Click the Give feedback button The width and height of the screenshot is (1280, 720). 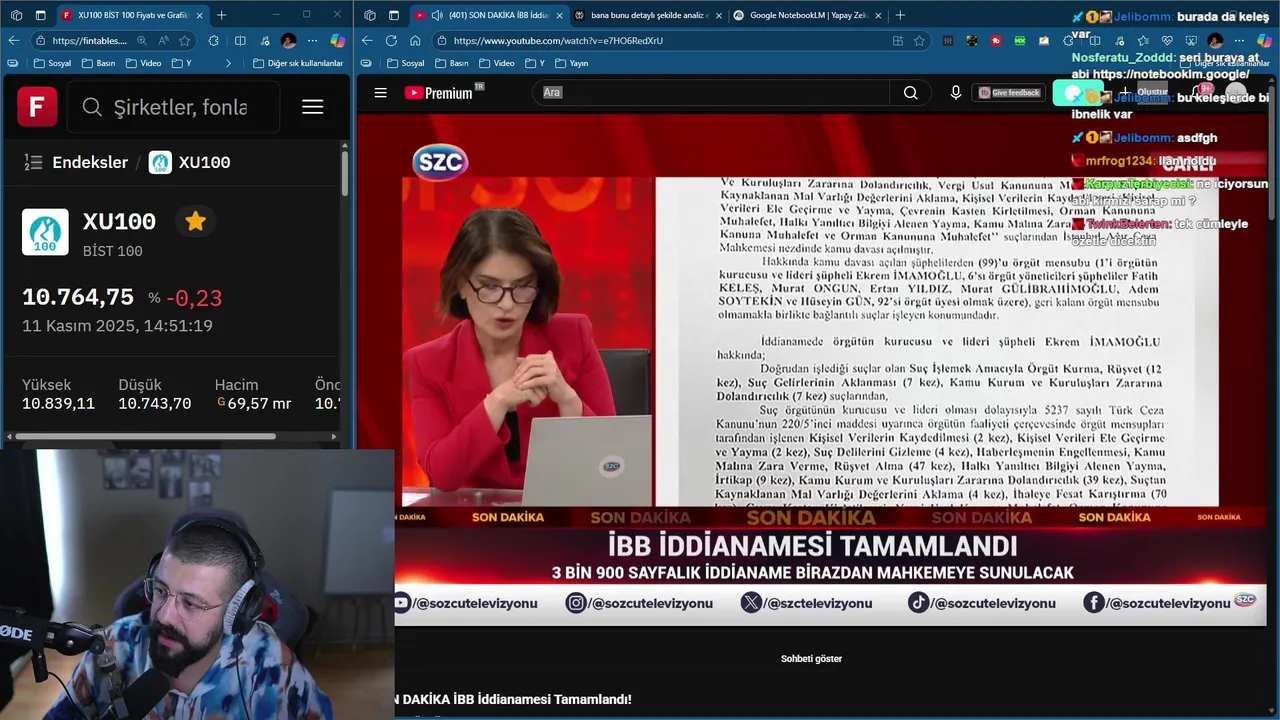pyautogui.click(x=1009, y=93)
